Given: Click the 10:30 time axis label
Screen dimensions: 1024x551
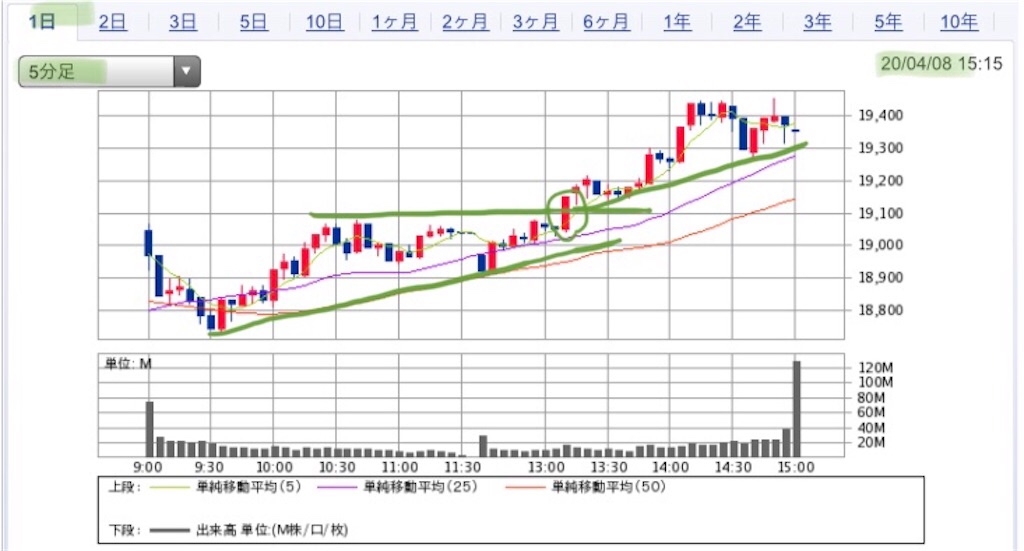Looking at the screenshot, I should pyautogui.click(x=337, y=467).
